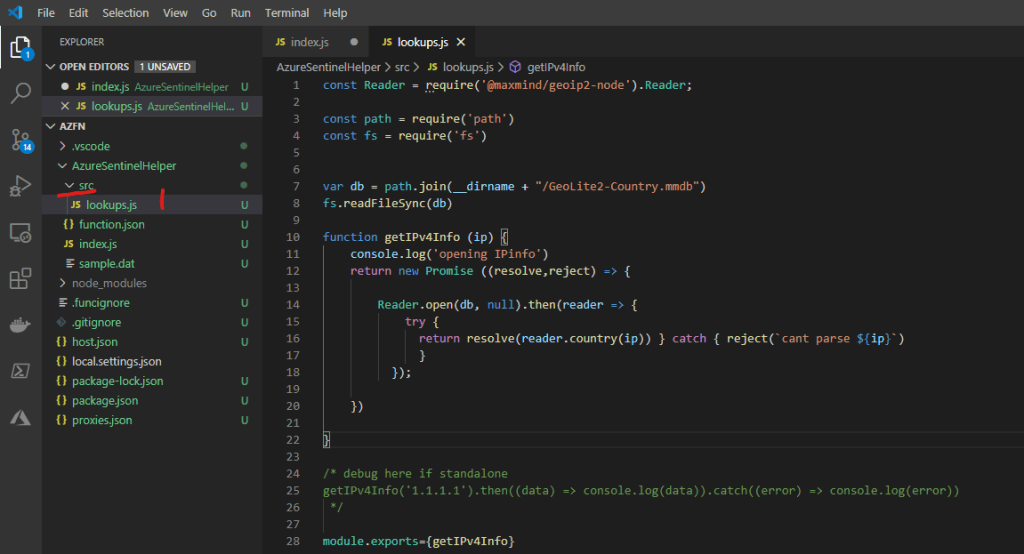The height and width of the screenshot is (554, 1024).
Task: Open package.json in the file tree
Action: [x=105, y=400]
